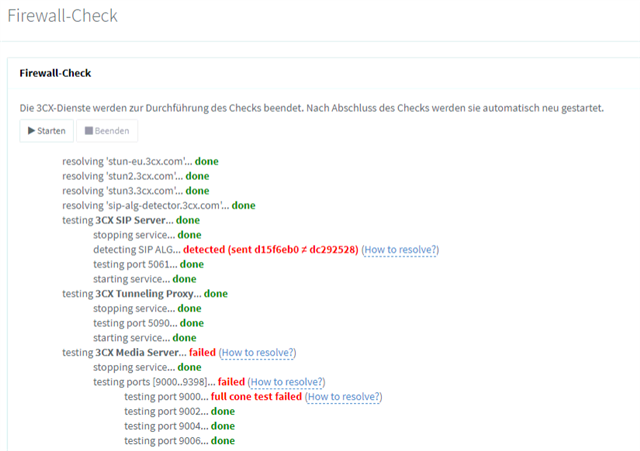The width and height of the screenshot is (640, 451).
Task: Select the Firewall-Check page title
Action: click(62, 16)
